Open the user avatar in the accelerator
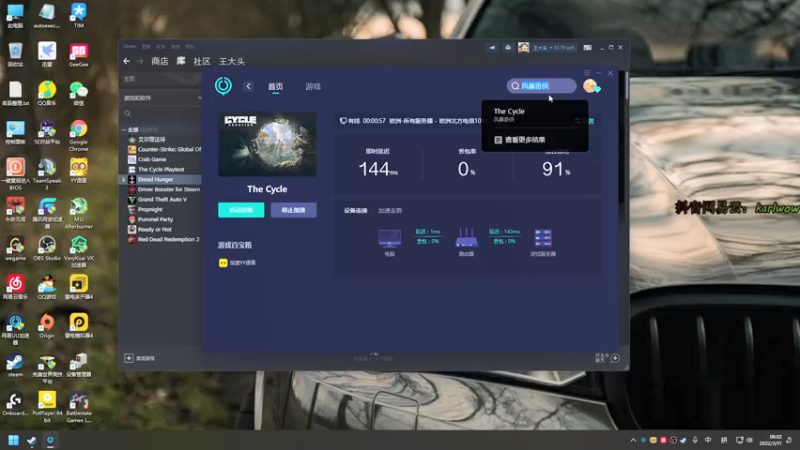 591,86
